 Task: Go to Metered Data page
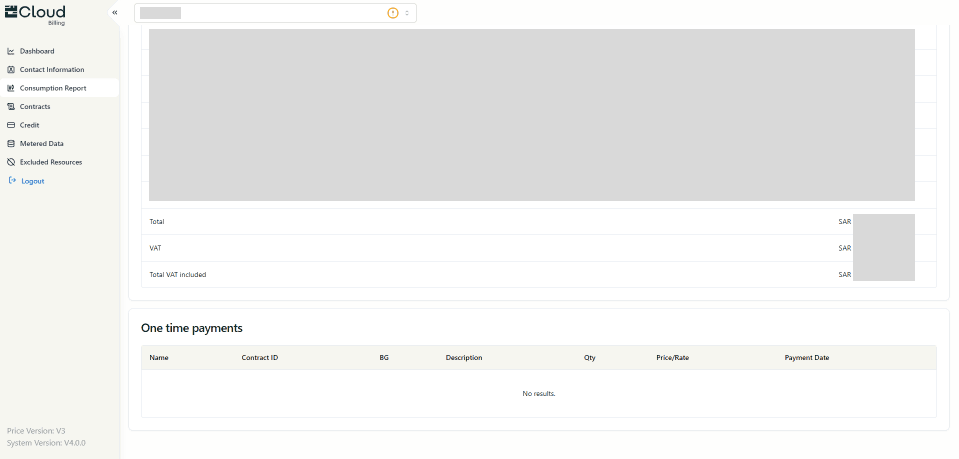coord(41,144)
